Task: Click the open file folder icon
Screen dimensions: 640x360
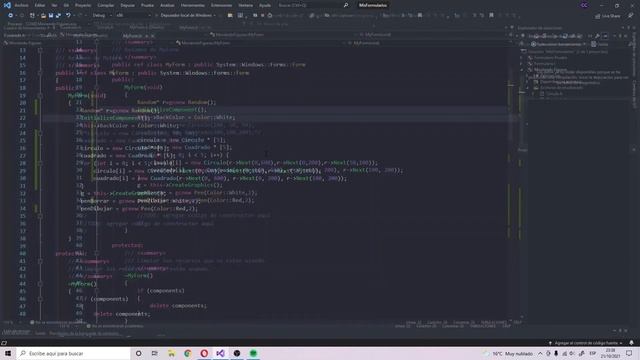Action: tap(43, 16)
